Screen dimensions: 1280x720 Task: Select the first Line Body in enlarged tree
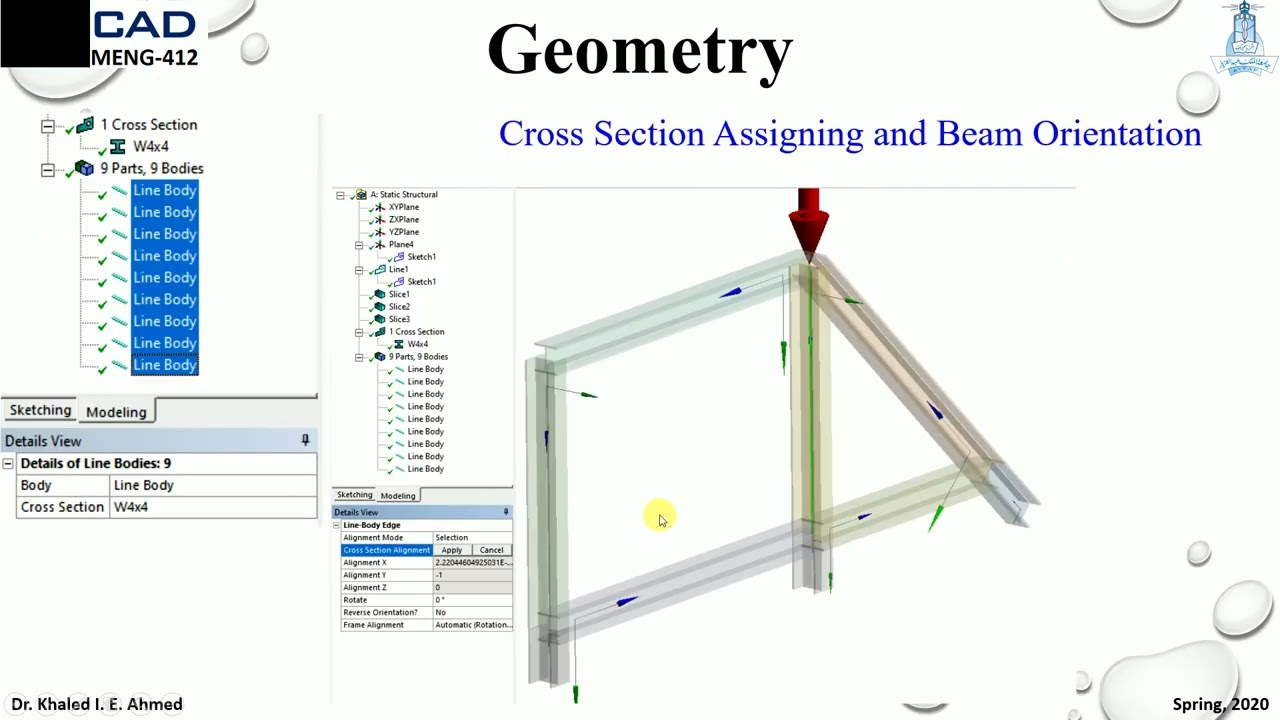[x=165, y=190]
